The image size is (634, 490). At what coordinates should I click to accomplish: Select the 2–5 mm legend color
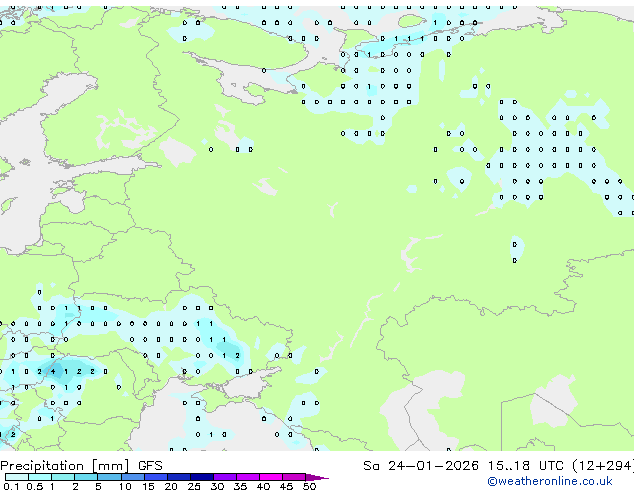86,477
